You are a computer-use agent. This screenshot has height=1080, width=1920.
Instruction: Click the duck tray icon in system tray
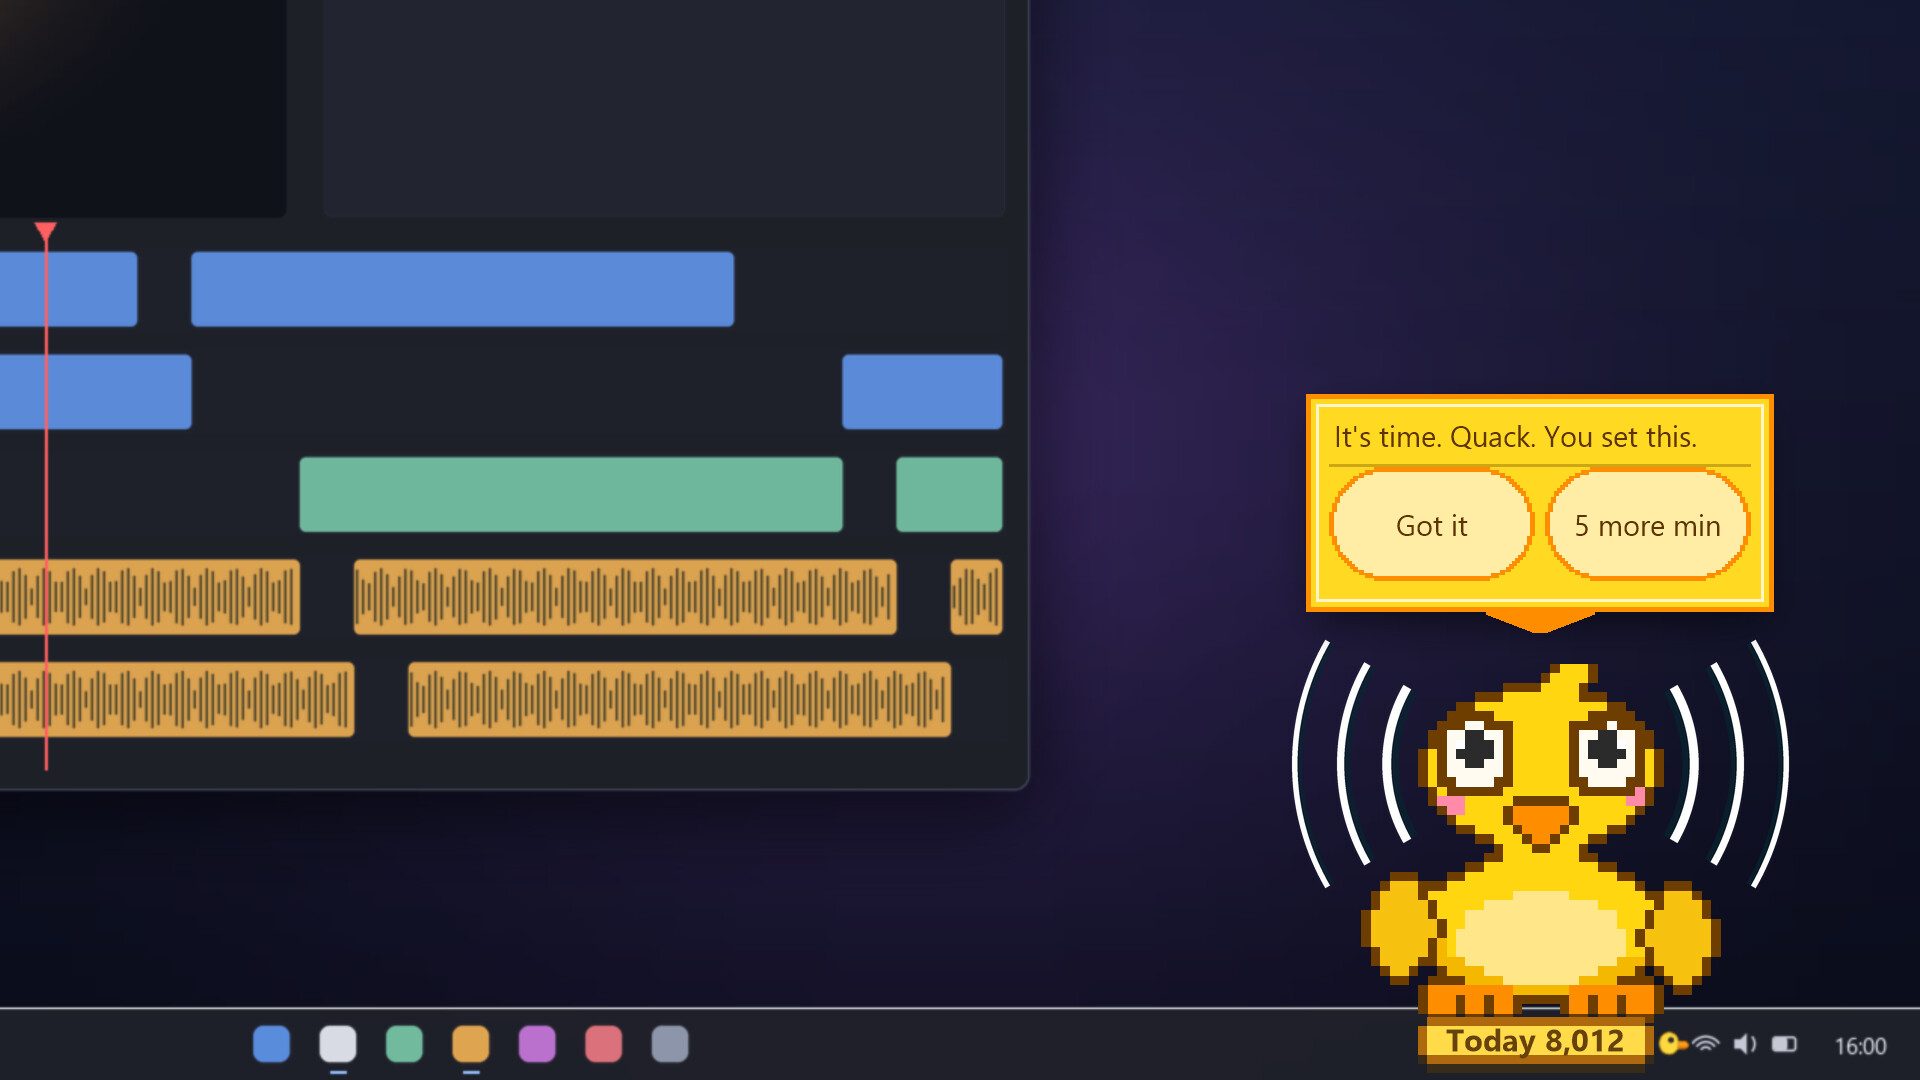1672,1044
